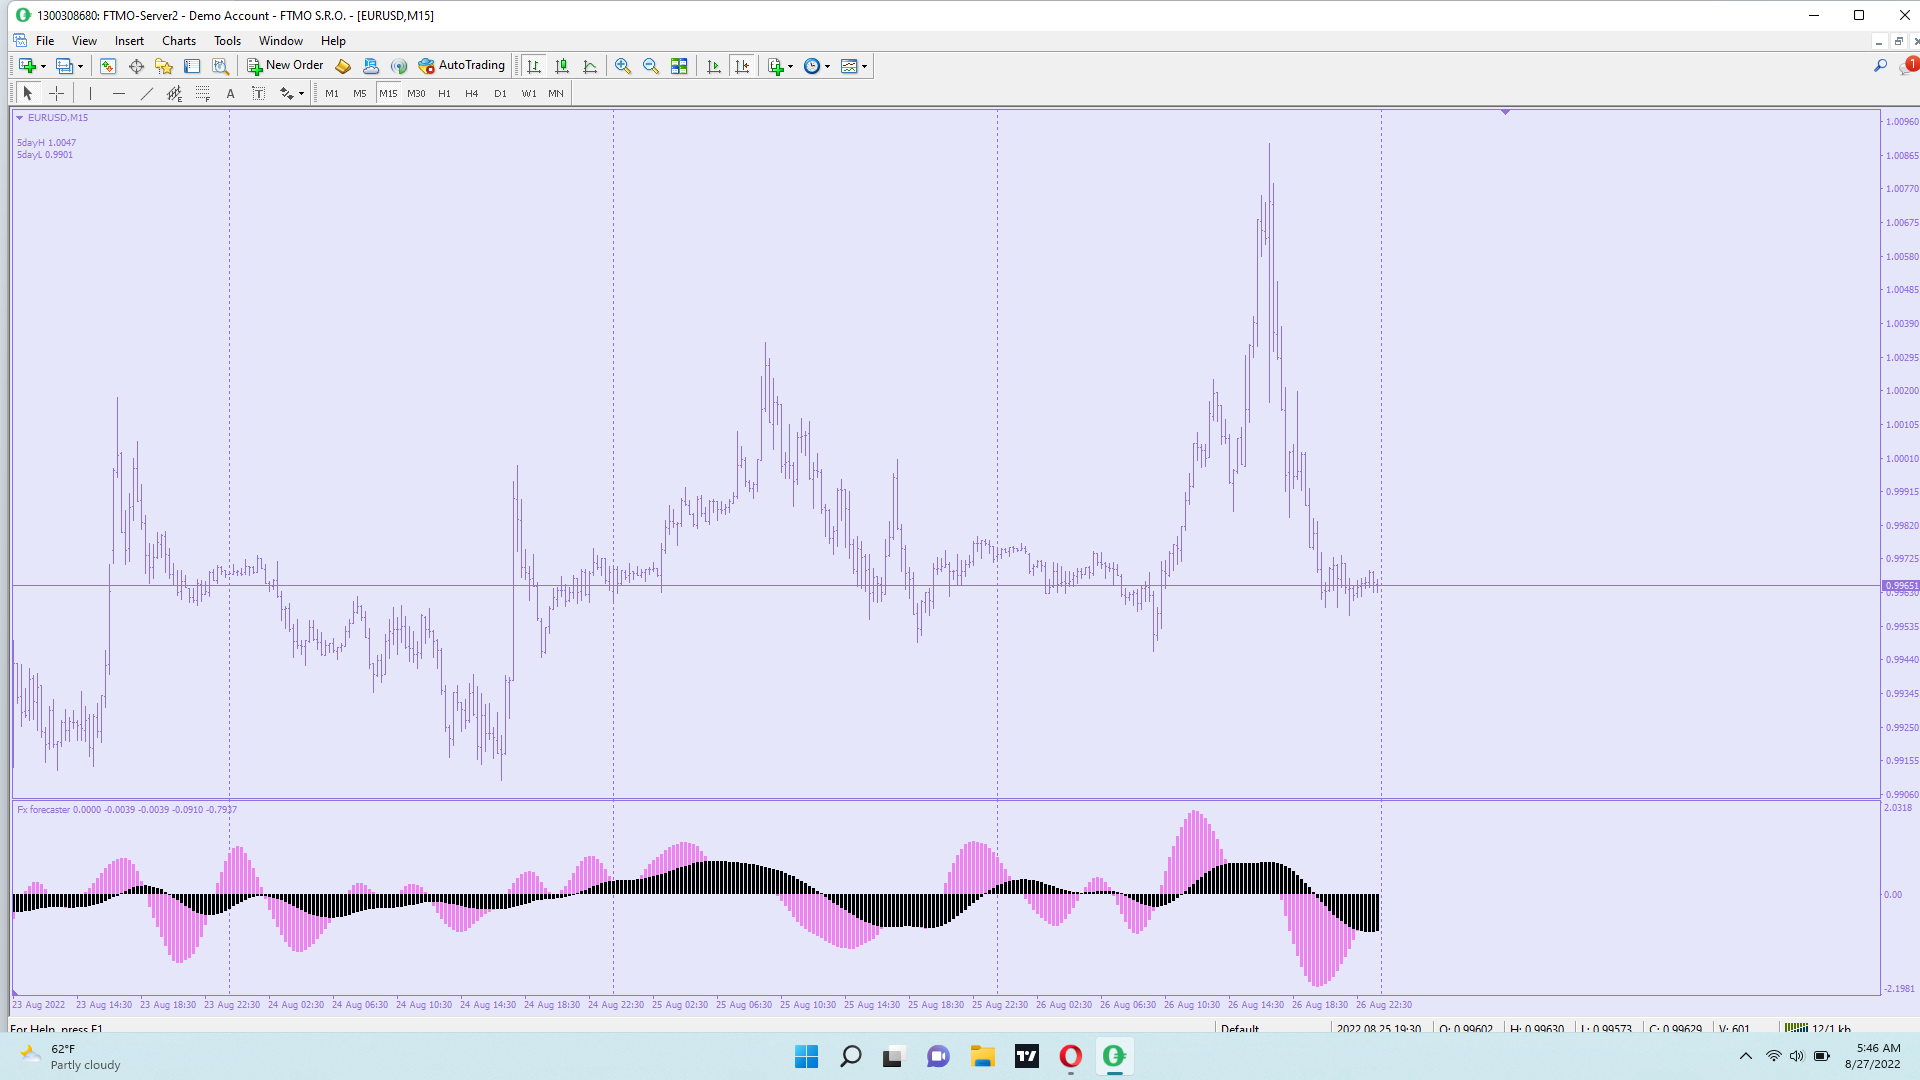Expand the Periodicity clock dropdown
The width and height of the screenshot is (1920, 1080).
click(827, 66)
